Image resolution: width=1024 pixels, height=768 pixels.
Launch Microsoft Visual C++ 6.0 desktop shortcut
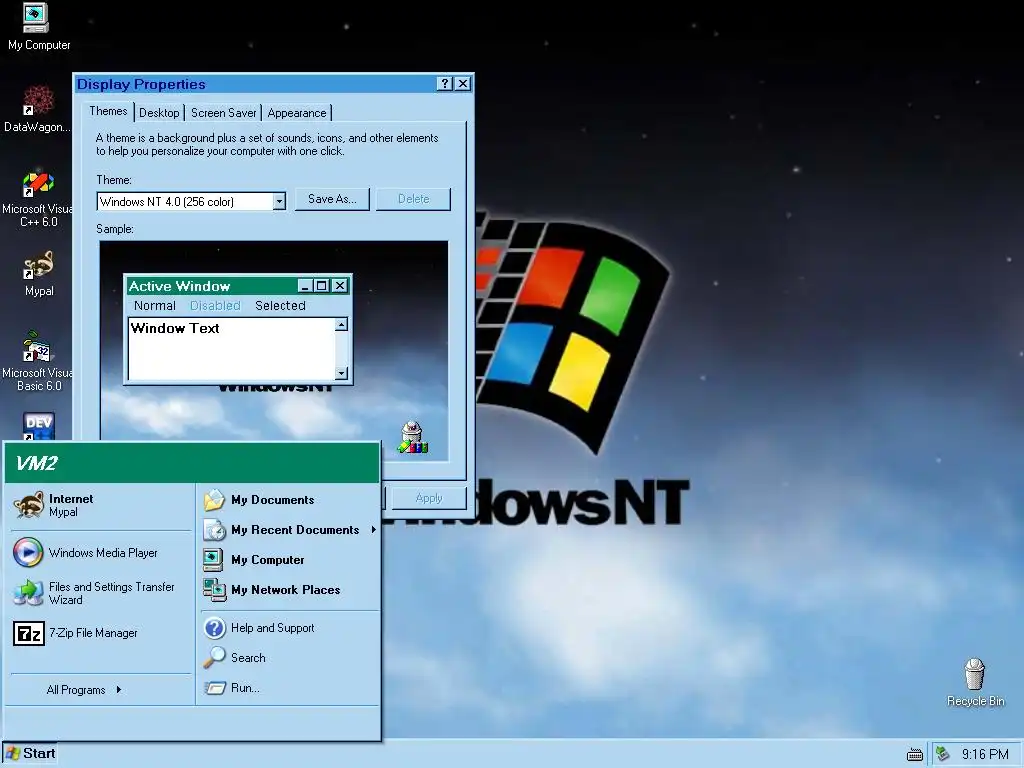(38, 197)
